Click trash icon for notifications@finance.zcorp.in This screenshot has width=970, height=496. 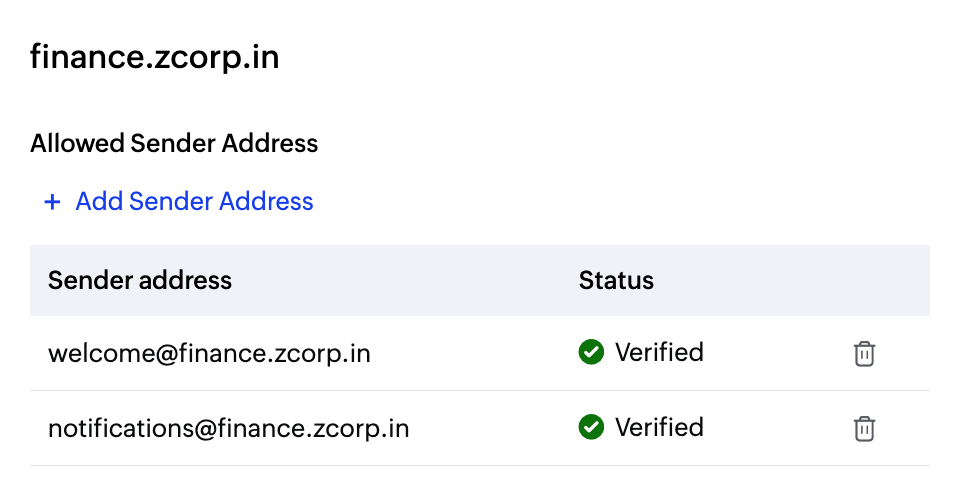click(x=864, y=429)
